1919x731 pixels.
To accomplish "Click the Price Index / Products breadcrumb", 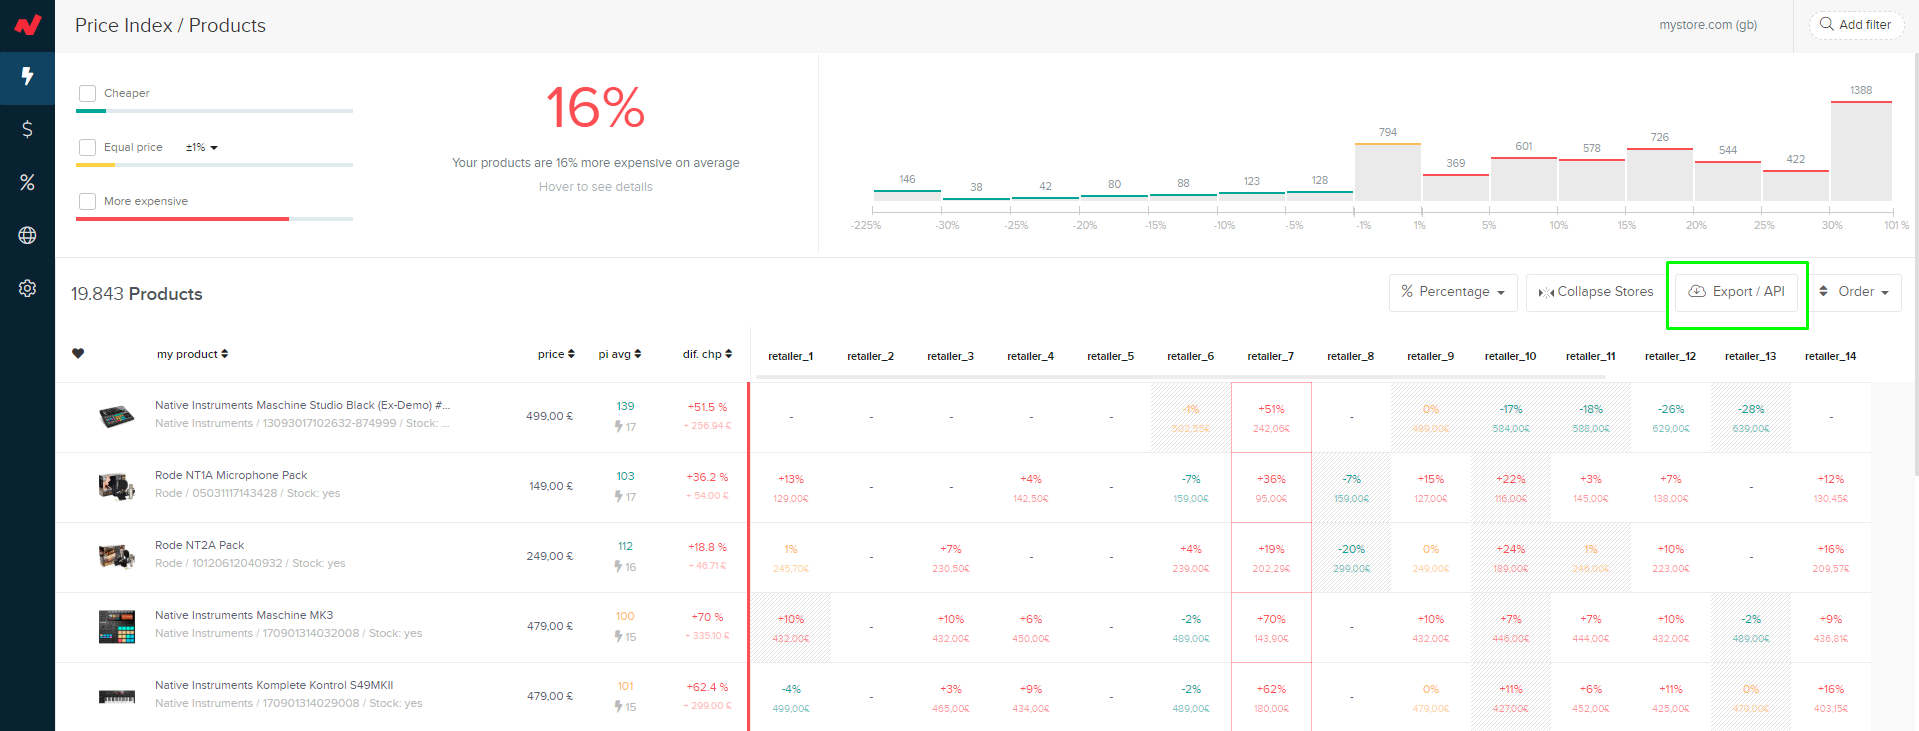I will (x=170, y=25).
